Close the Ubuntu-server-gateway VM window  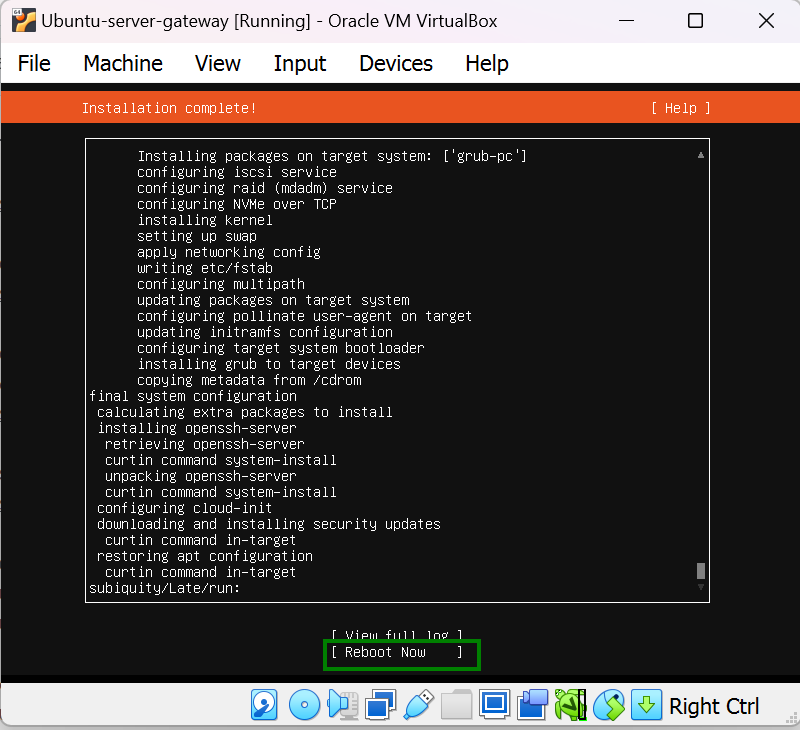click(x=766, y=21)
